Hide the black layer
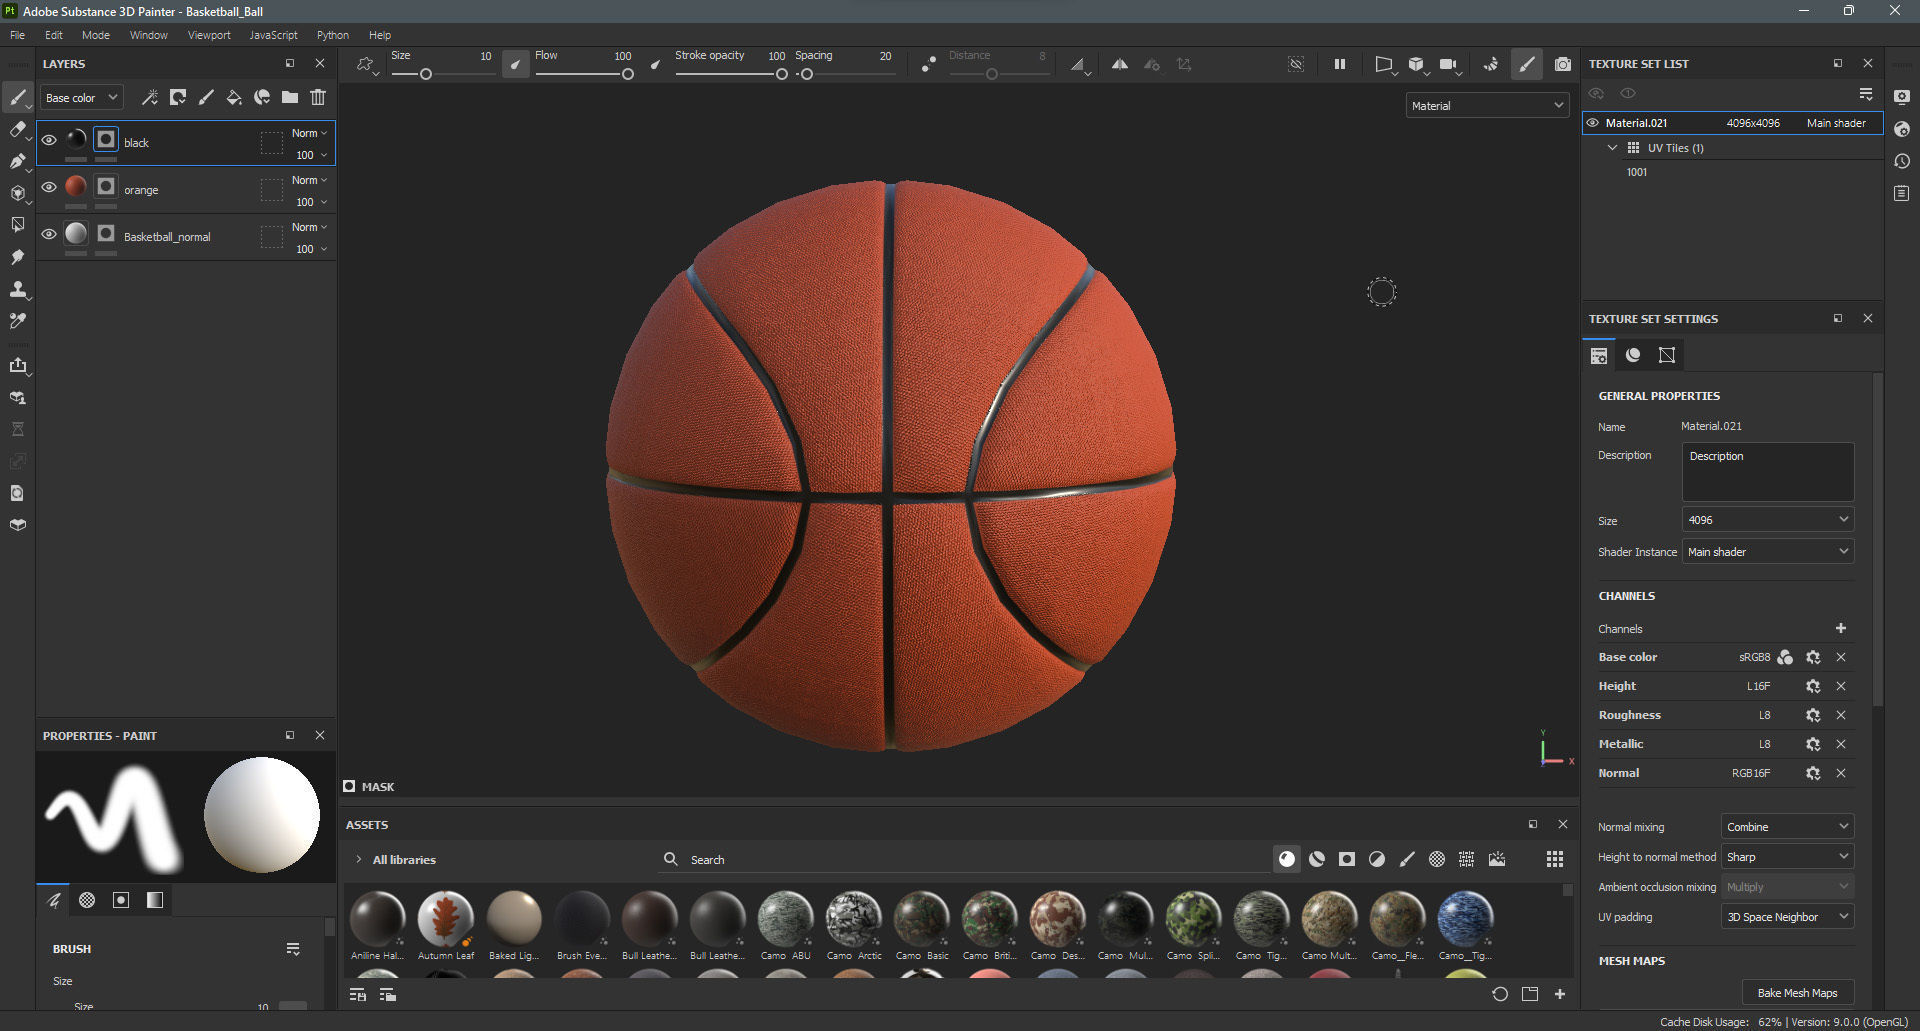The height and width of the screenshot is (1031, 1920). click(x=49, y=140)
